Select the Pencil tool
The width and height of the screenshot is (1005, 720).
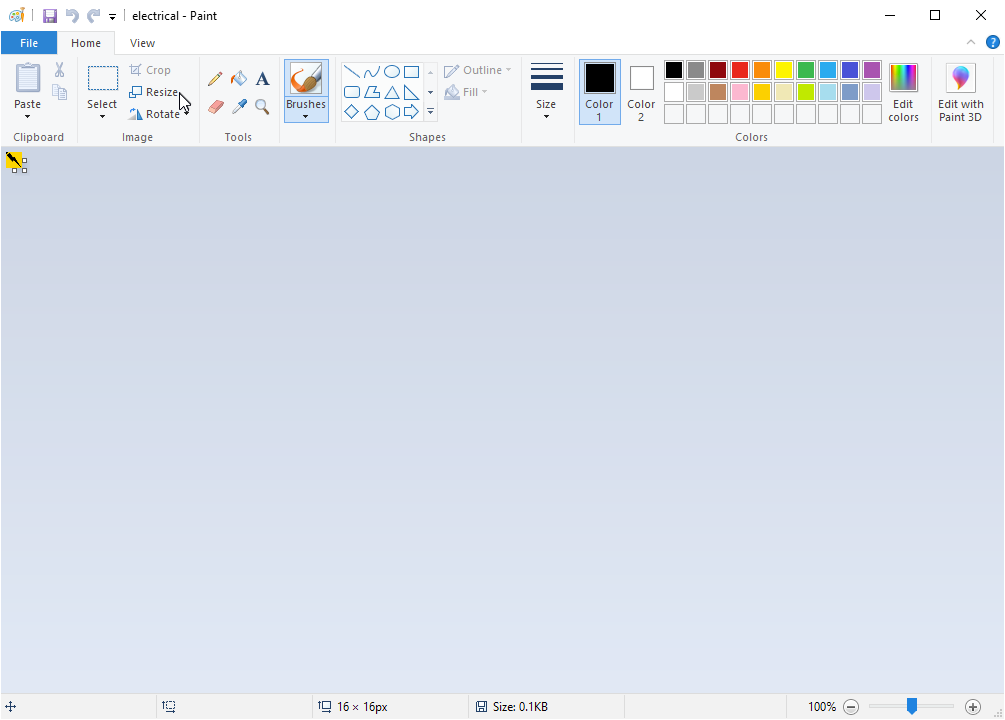click(x=215, y=79)
